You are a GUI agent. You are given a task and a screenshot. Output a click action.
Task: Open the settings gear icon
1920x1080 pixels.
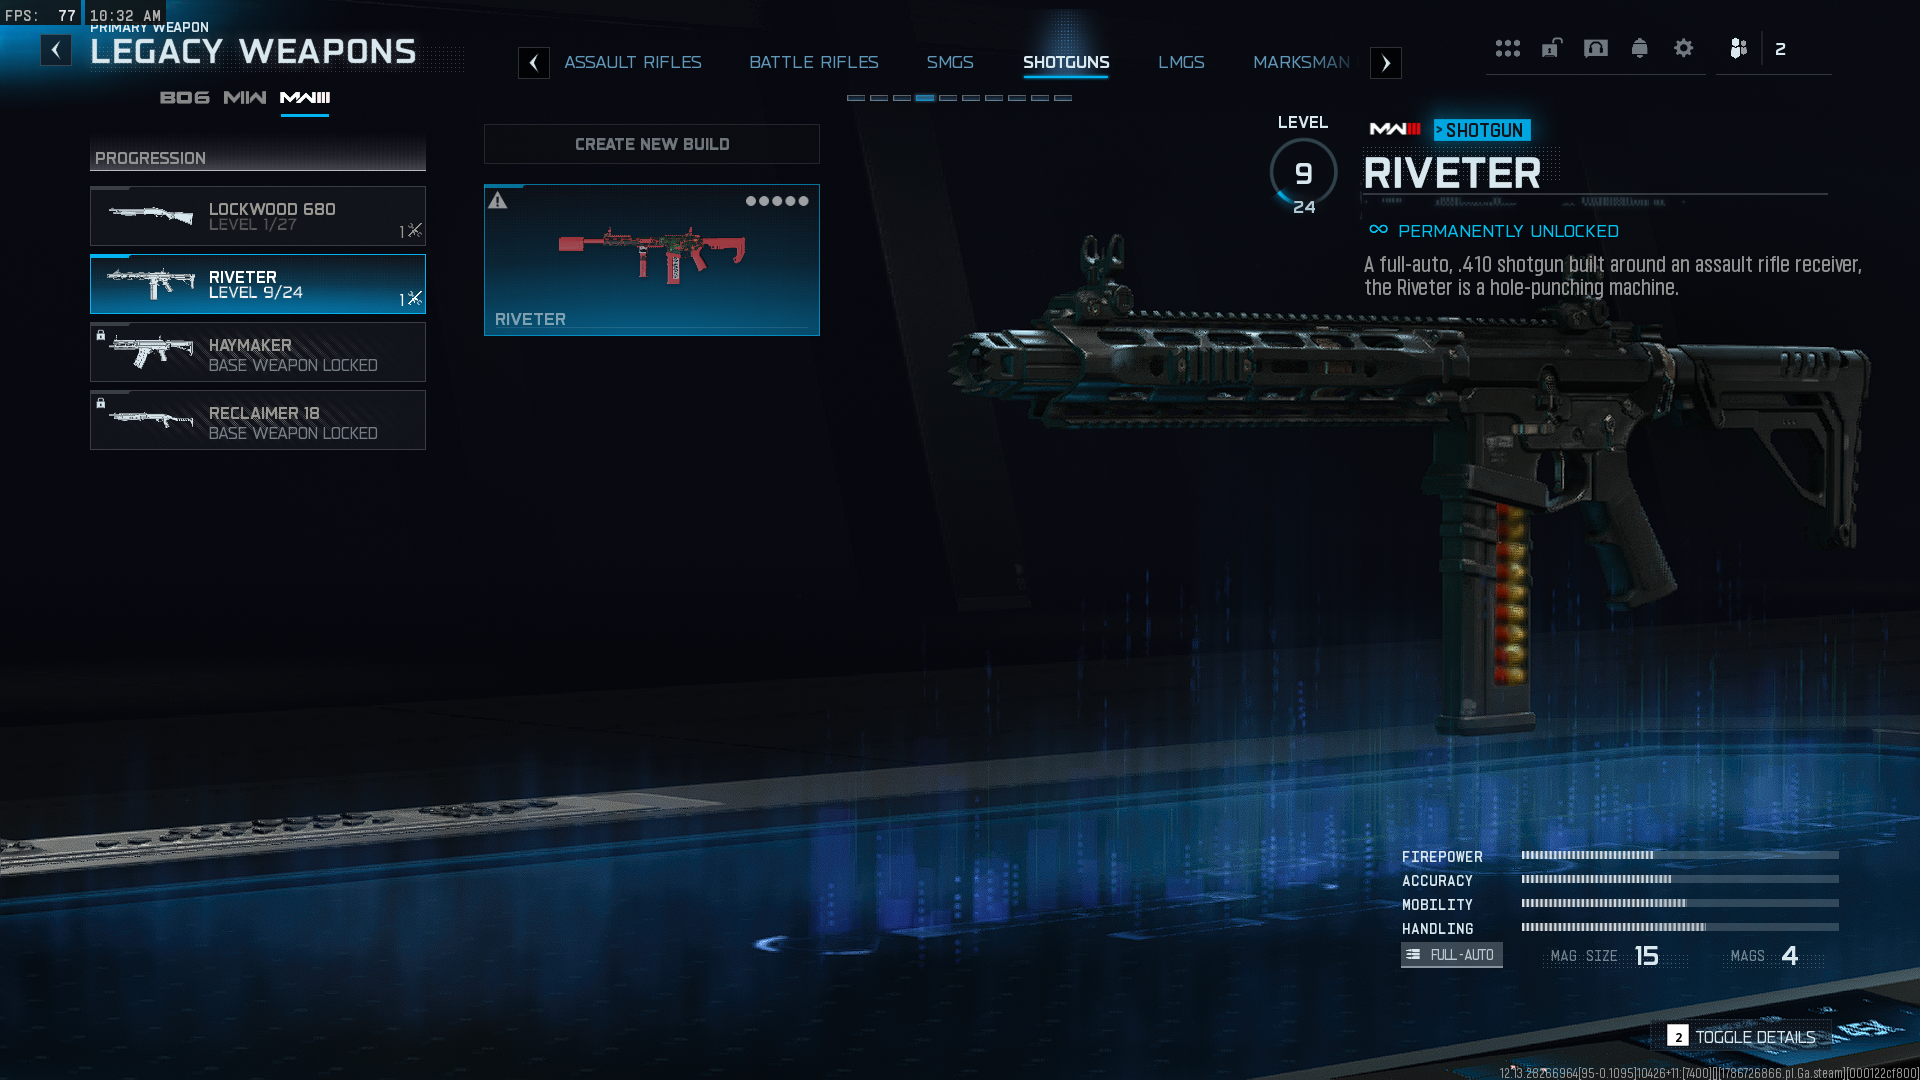(x=1683, y=48)
